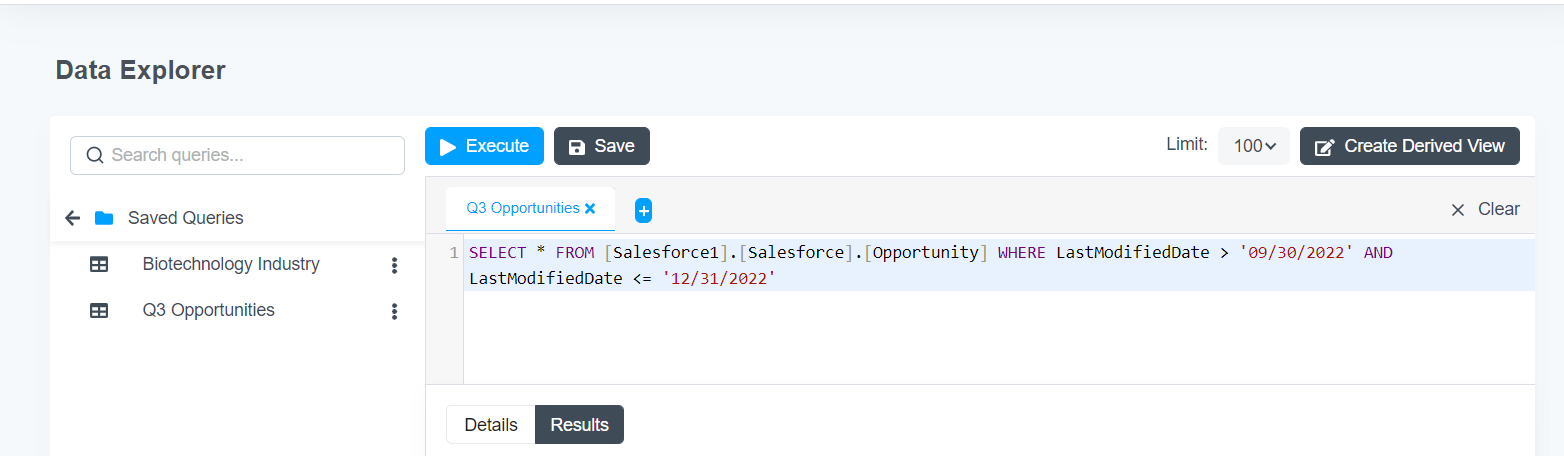The width and height of the screenshot is (1564, 456).
Task: Add a new query tab with plus icon
Action: (x=643, y=210)
